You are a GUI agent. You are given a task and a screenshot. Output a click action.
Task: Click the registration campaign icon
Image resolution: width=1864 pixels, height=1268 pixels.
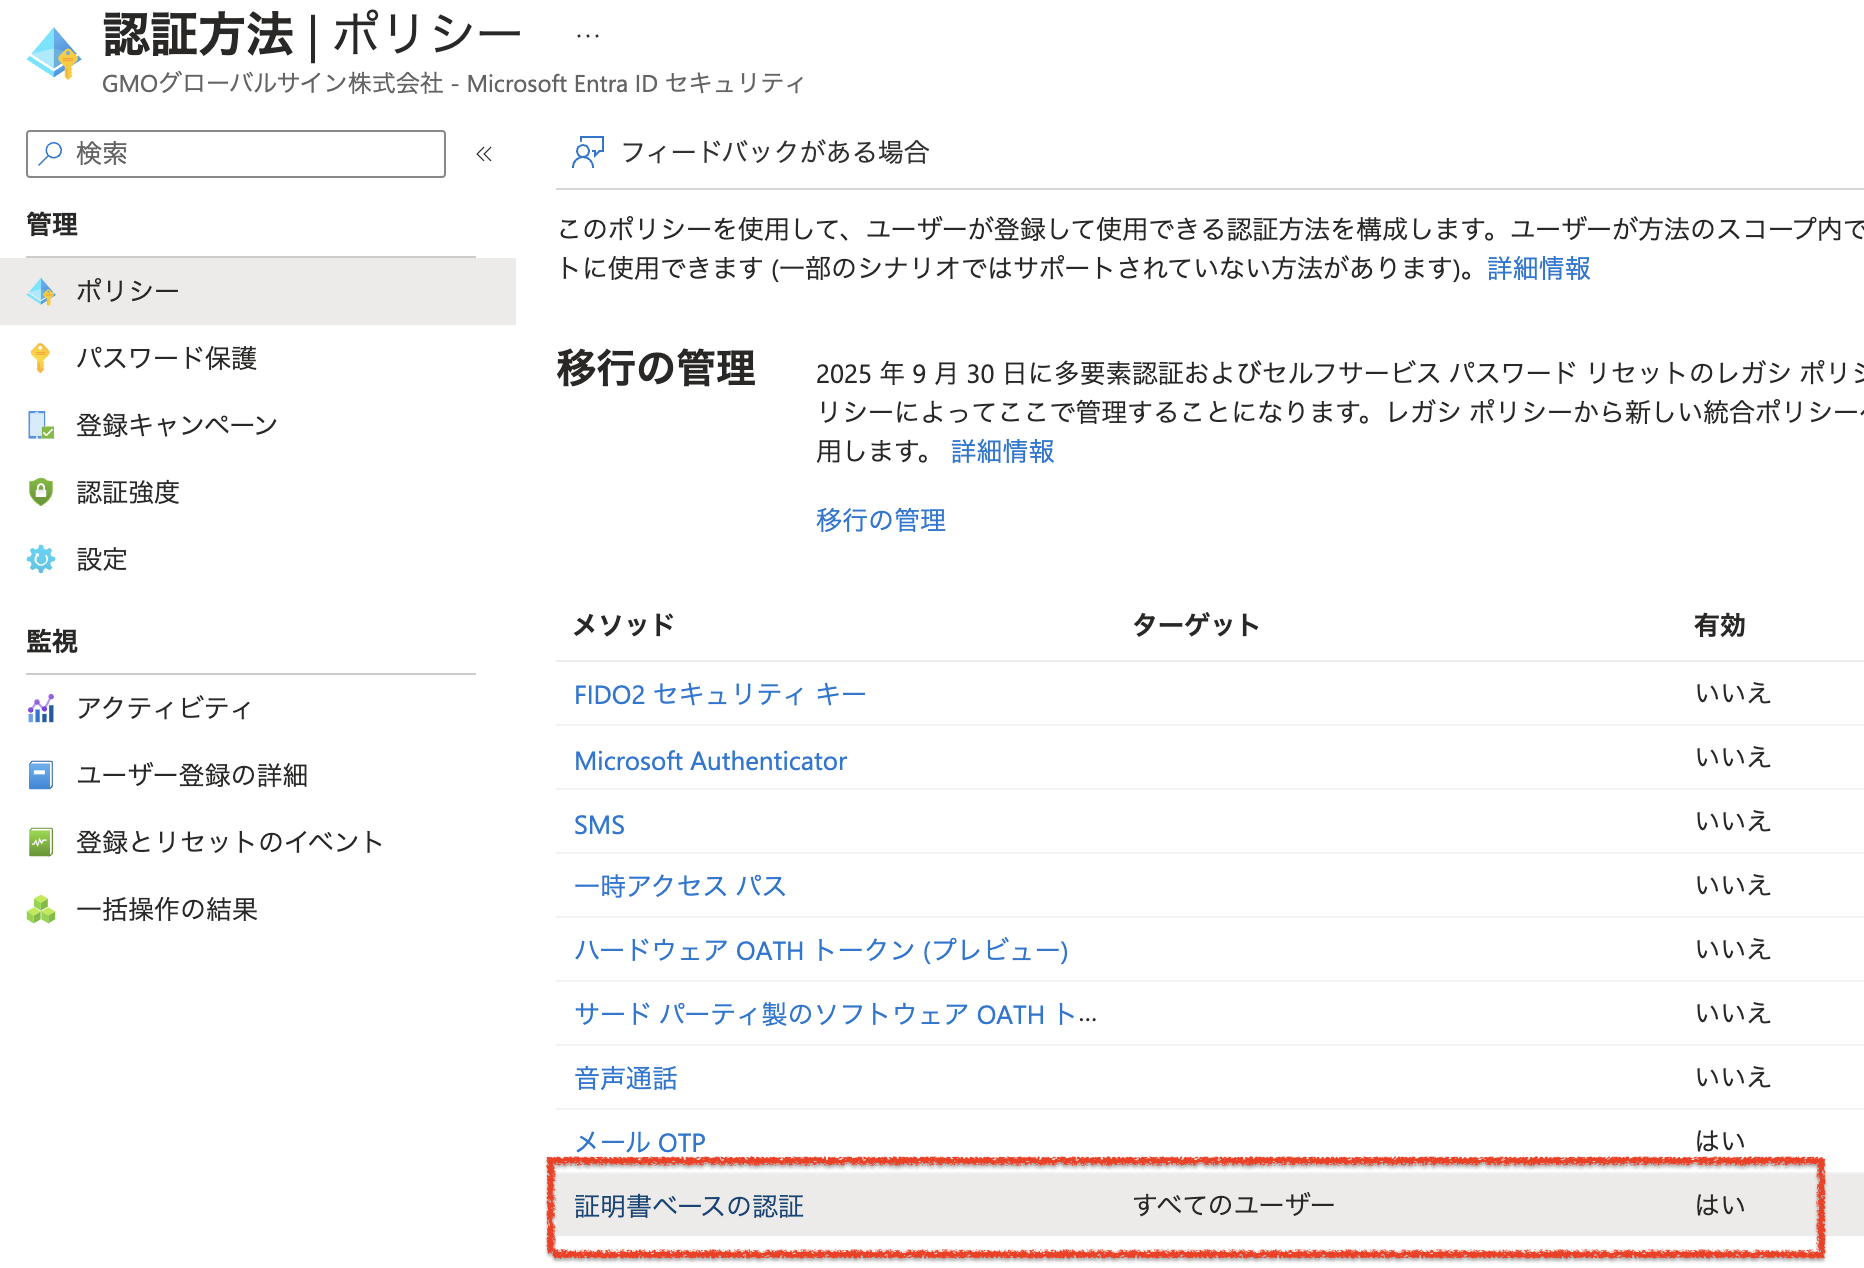coord(40,425)
